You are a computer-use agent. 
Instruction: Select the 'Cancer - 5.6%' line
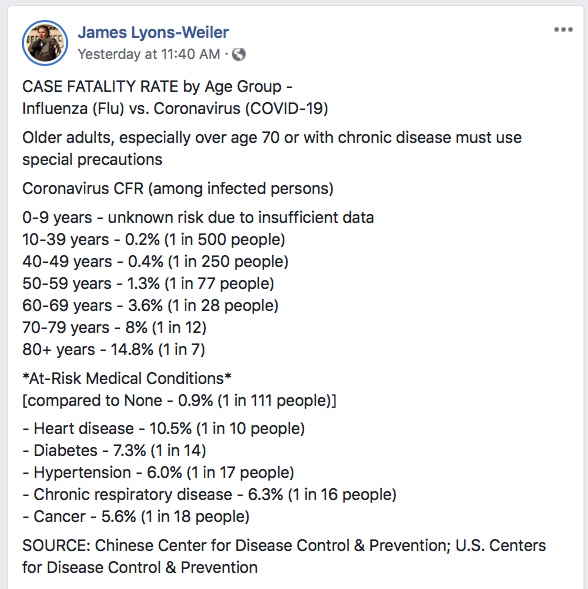pyautogui.click(x=136, y=517)
